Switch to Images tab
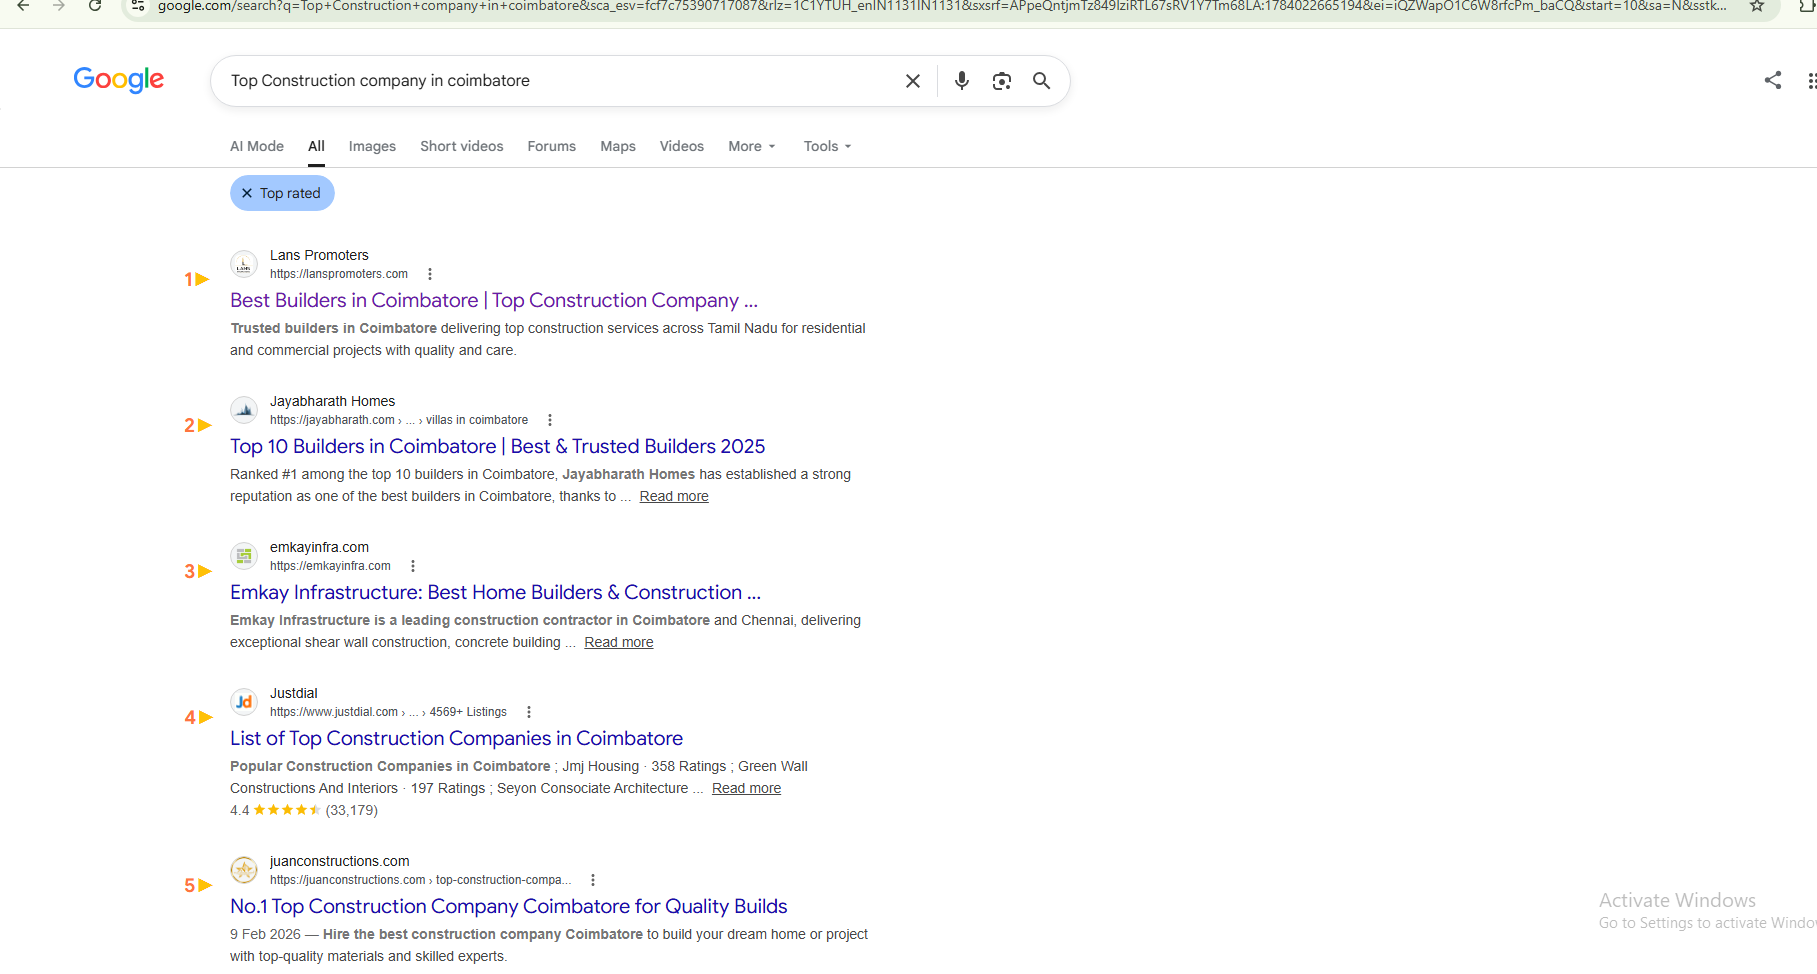This screenshot has height=974, width=1817. tap(372, 146)
